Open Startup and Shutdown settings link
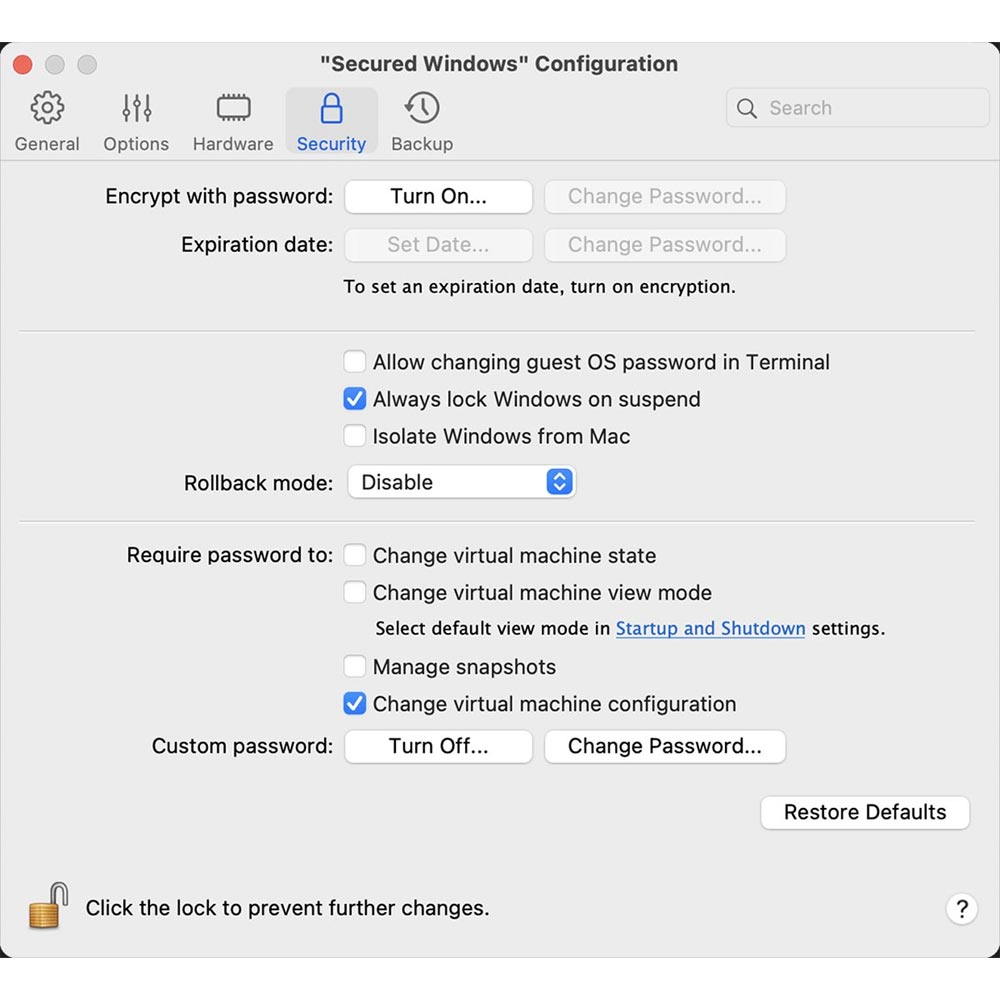Screen dimensions: 1000x1000 coord(710,629)
